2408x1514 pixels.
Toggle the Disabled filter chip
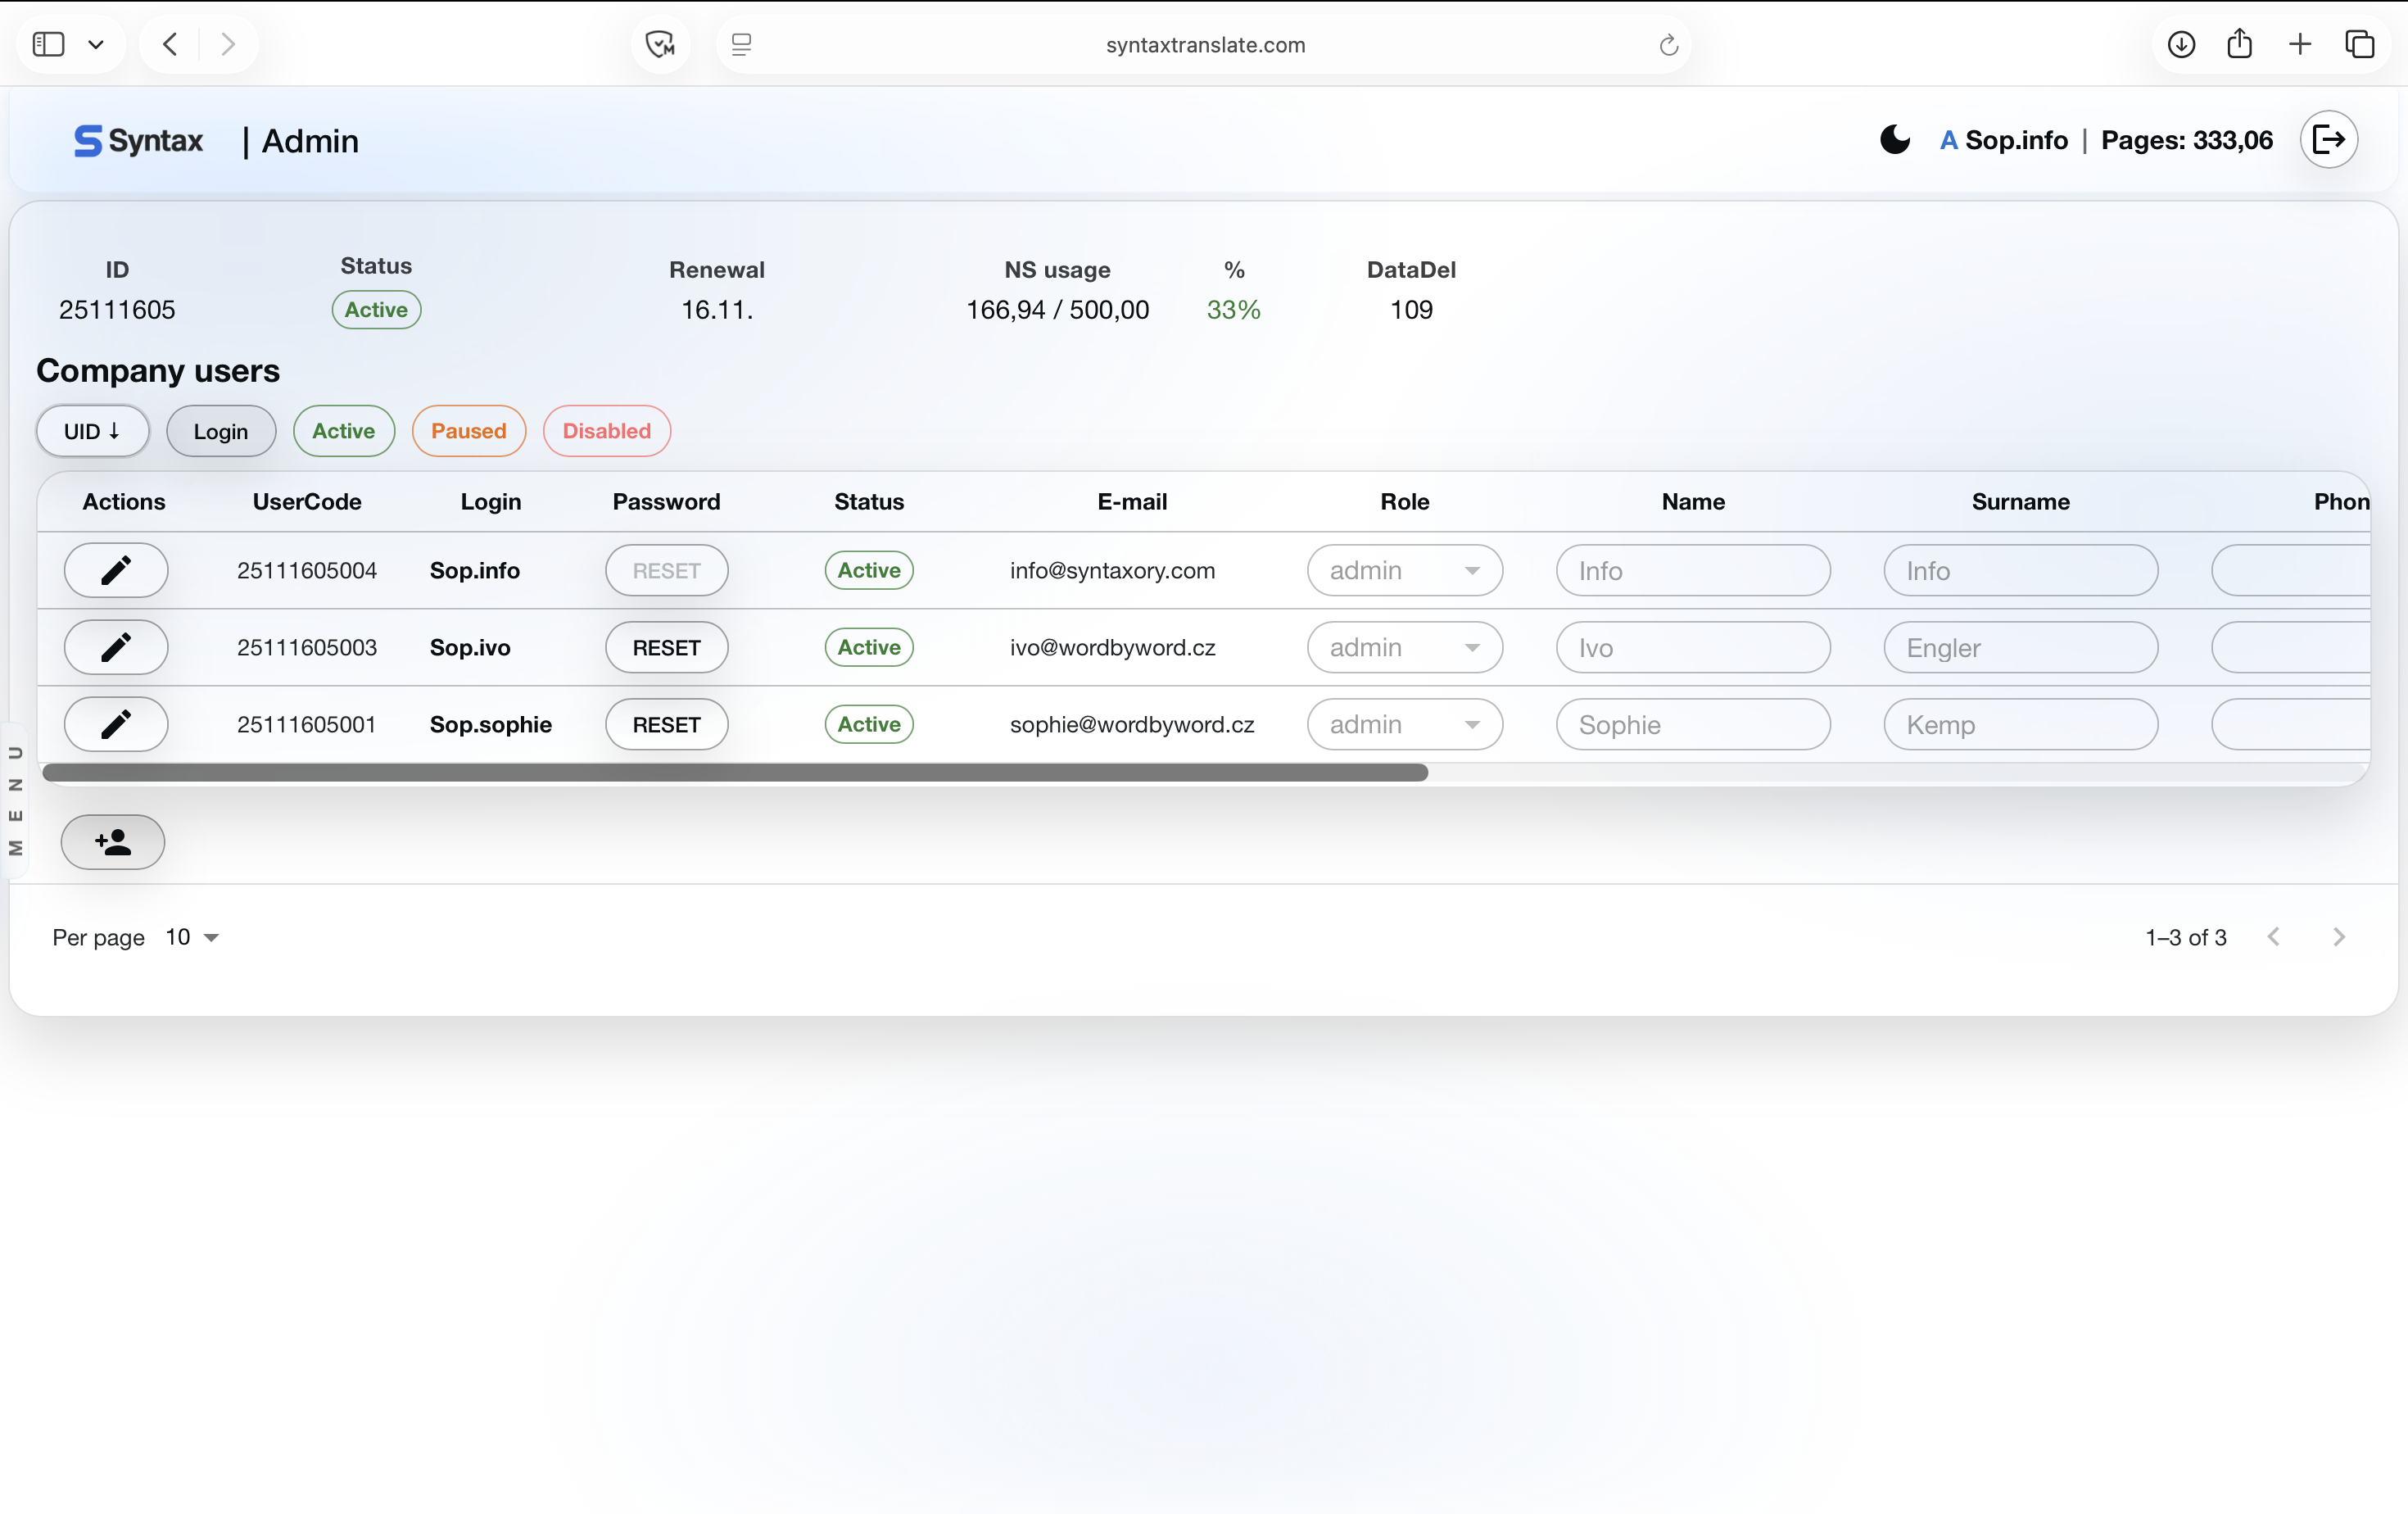point(606,431)
